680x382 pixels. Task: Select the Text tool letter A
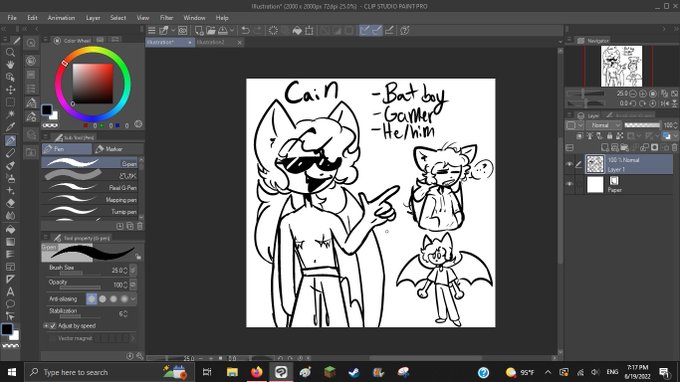[10, 291]
